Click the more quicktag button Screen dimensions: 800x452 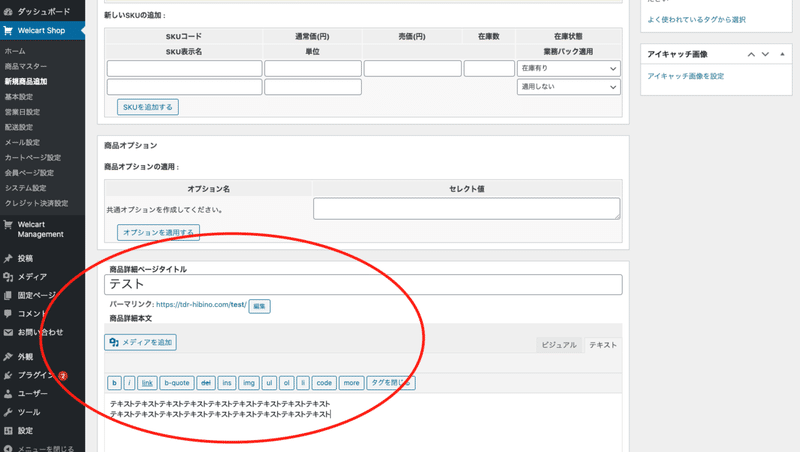pyautogui.click(x=351, y=383)
